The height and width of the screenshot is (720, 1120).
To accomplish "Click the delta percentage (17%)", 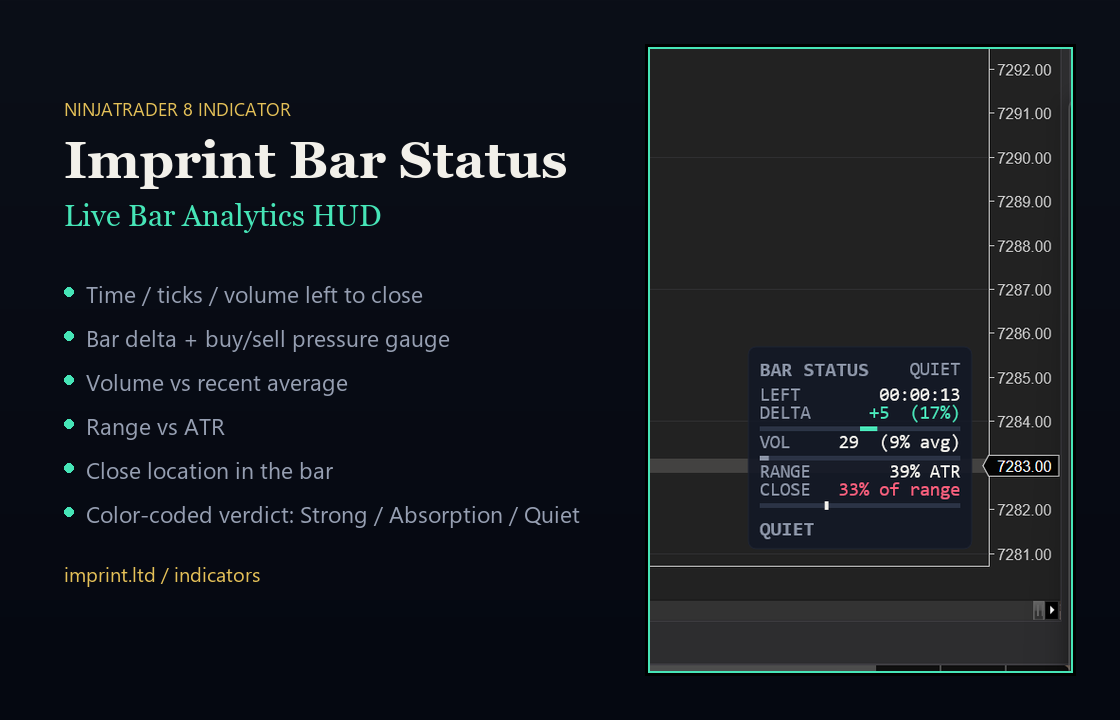I will point(935,413).
